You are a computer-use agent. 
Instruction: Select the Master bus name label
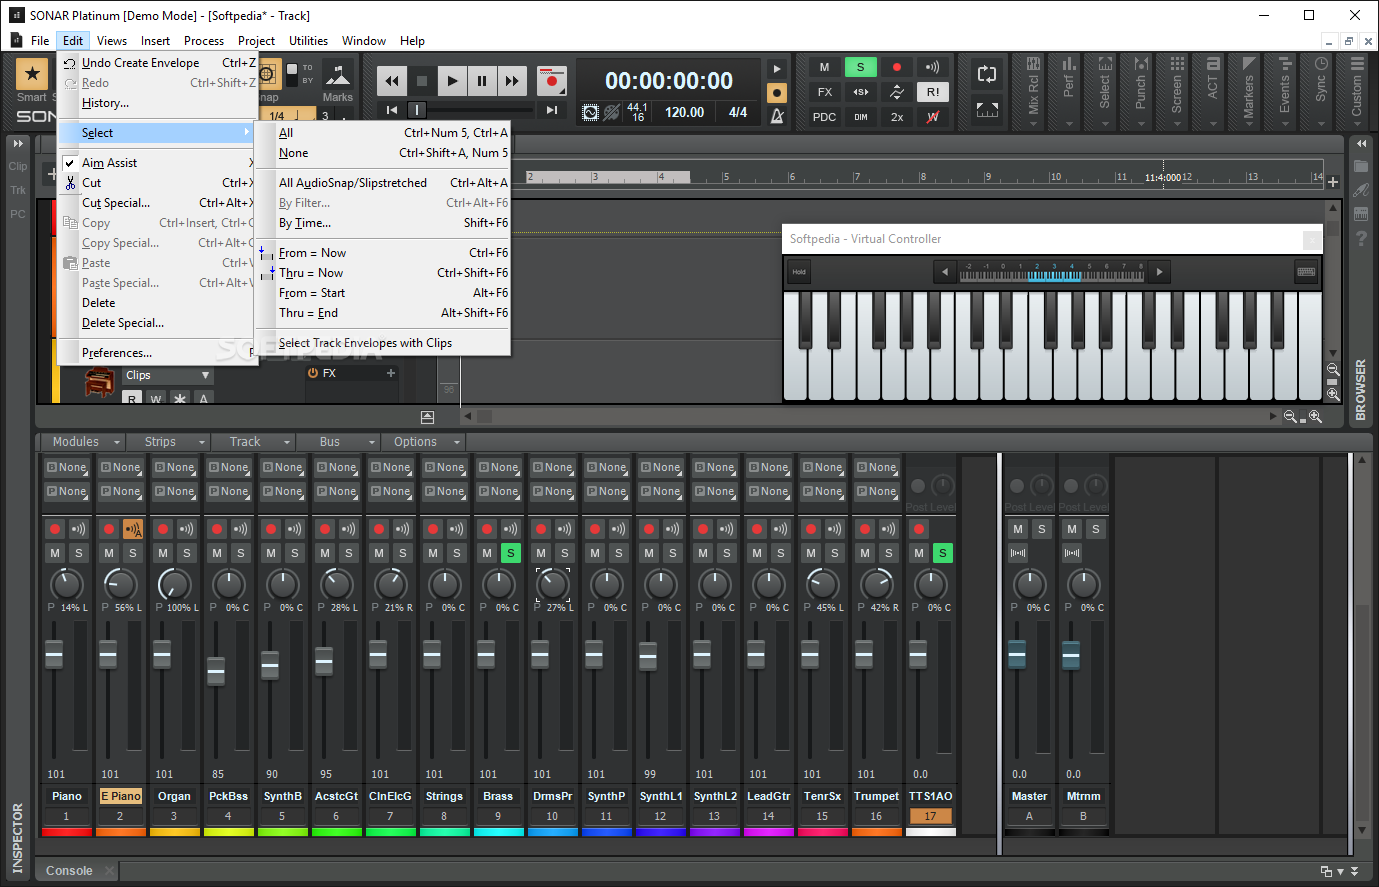[x=1029, y=796]
